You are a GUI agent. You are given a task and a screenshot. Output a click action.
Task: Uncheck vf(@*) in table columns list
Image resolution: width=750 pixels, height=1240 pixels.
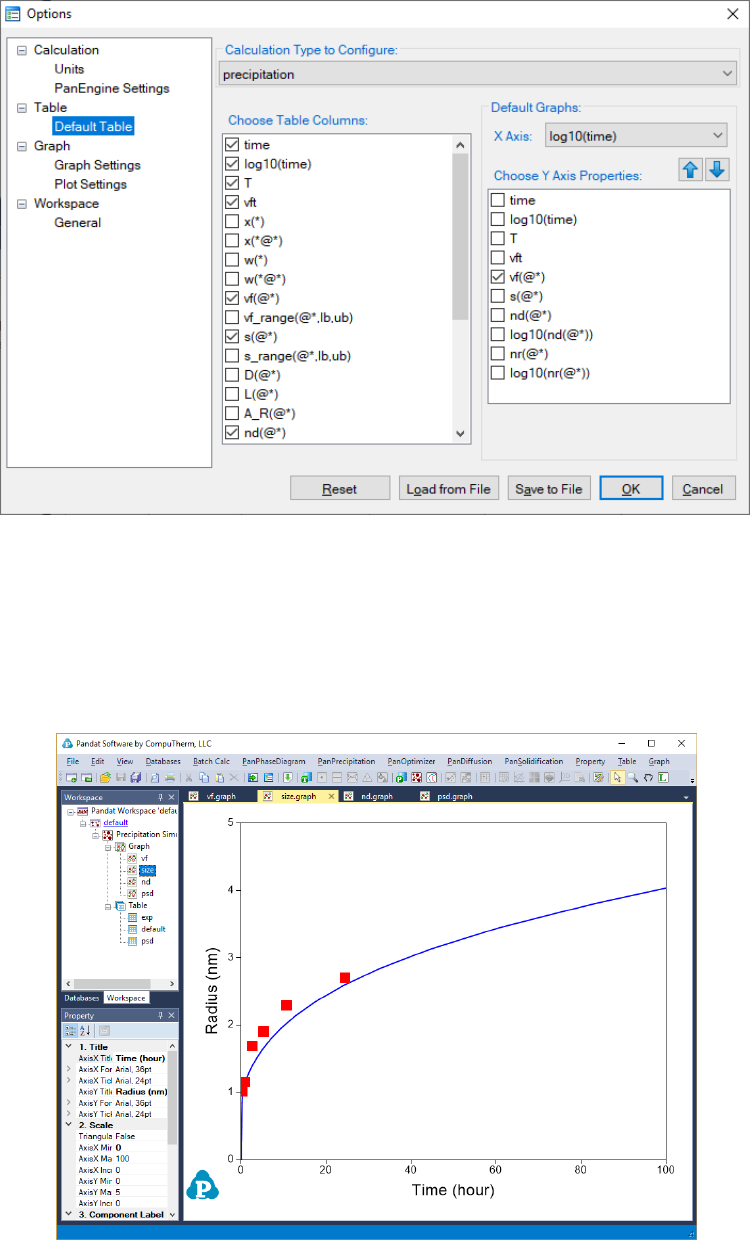(x=232, y=298)
